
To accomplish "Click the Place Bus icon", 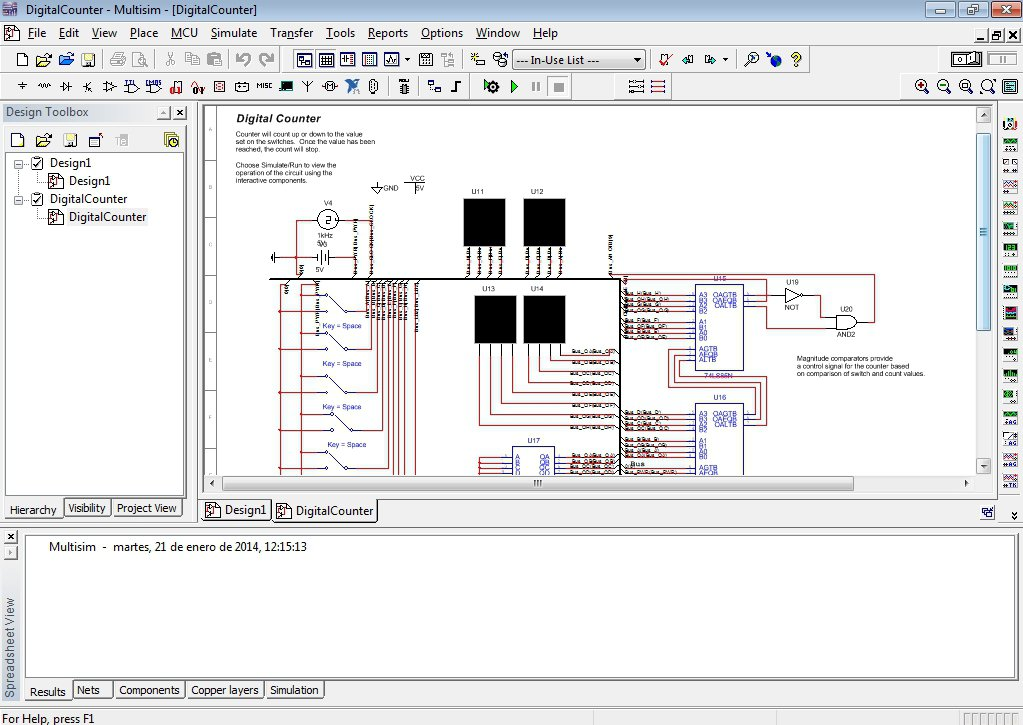I will click(x=456, y=87).
